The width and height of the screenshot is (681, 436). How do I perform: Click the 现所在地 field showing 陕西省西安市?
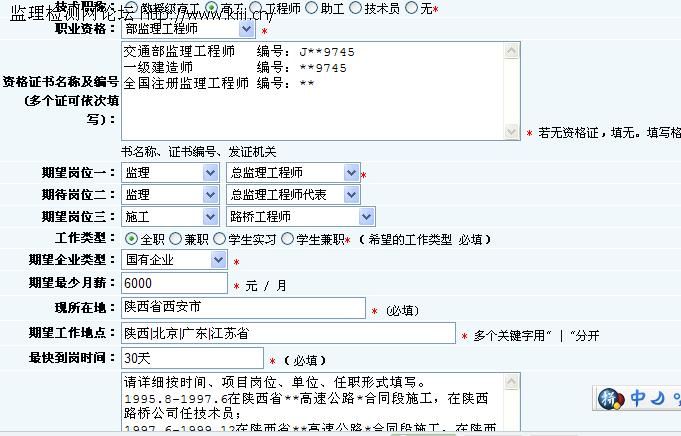(x=242, y=308)
